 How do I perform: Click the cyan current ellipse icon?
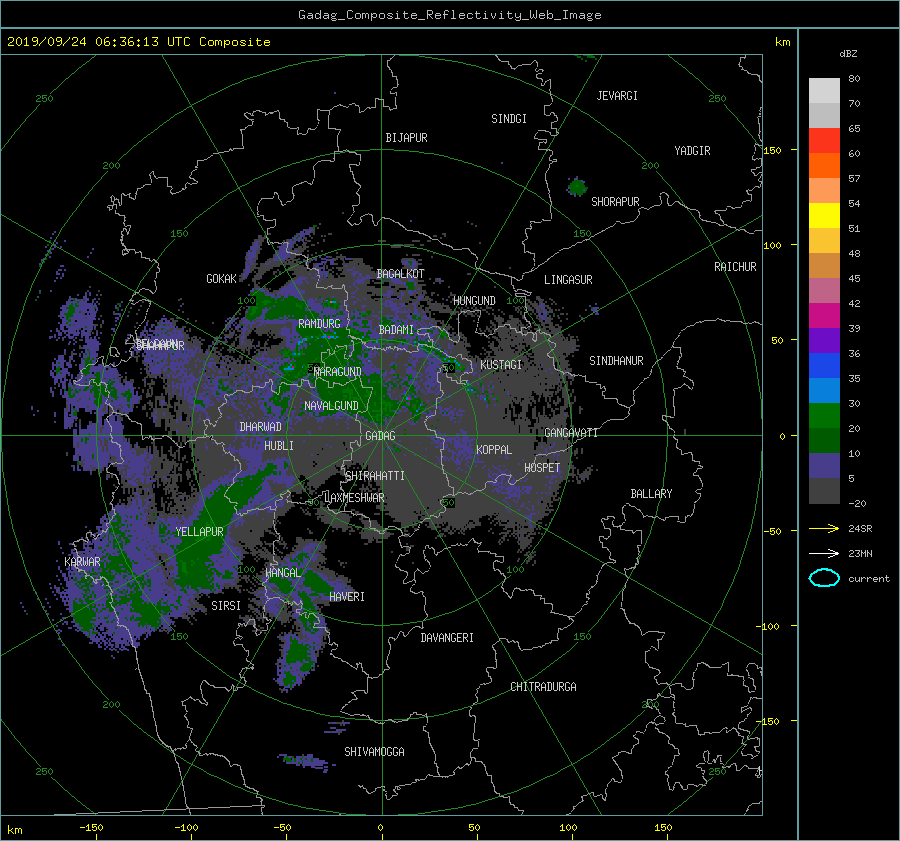tap(824, 578)
